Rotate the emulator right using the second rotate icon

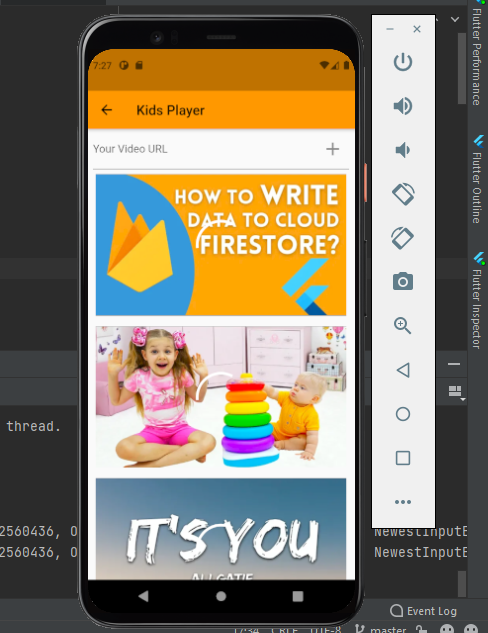click(x=402, y=238)
